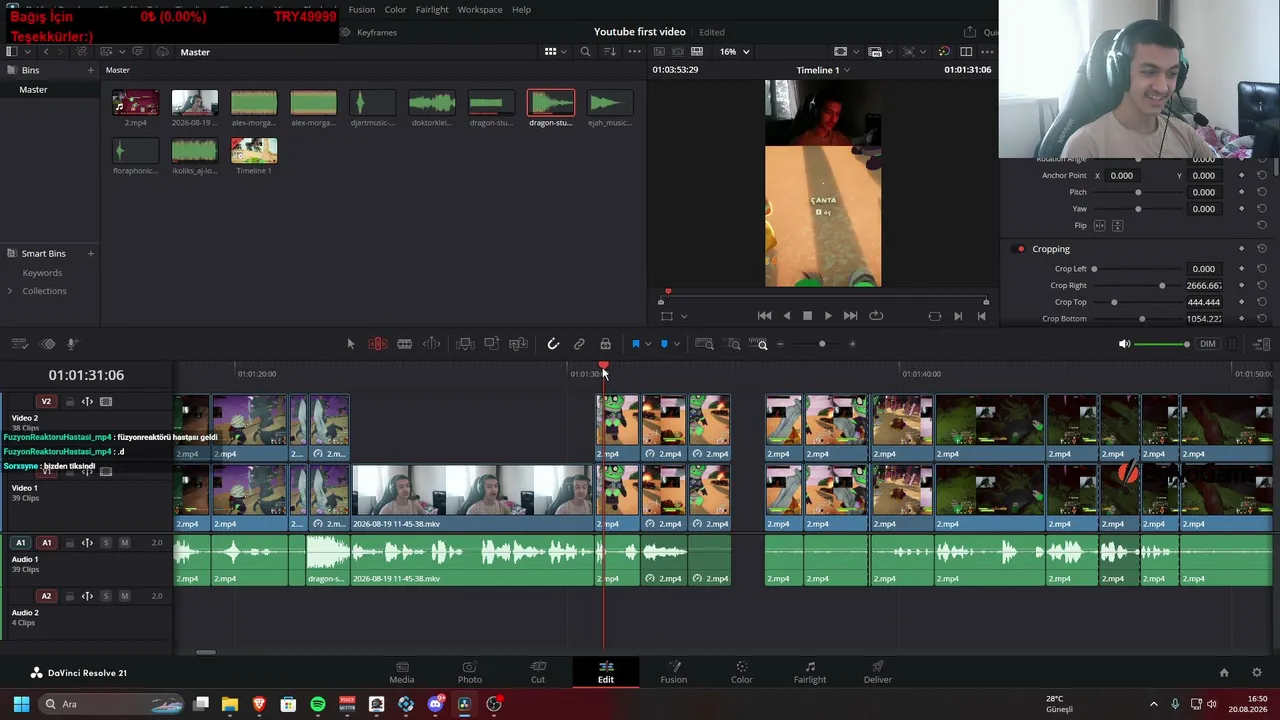Click the Overwrite Clip edit icon
1280x720 pixels.
[492, 344]
